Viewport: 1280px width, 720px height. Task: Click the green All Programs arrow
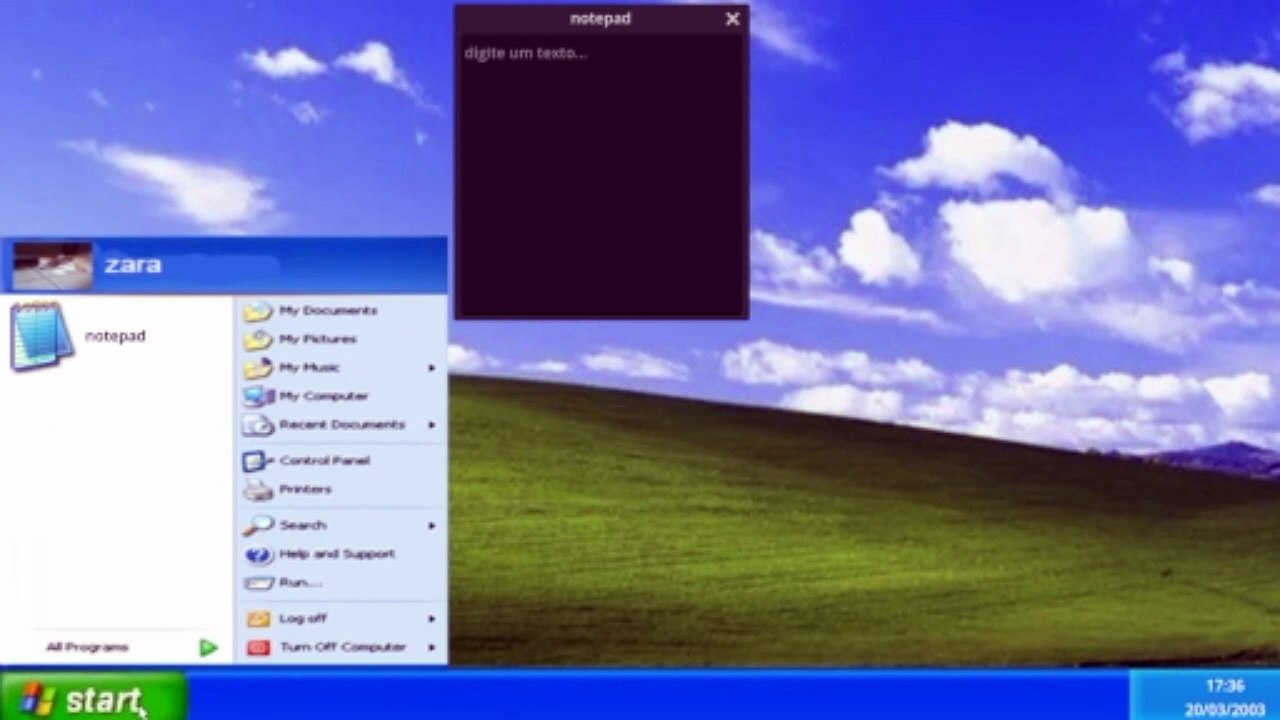coord(208,648)
